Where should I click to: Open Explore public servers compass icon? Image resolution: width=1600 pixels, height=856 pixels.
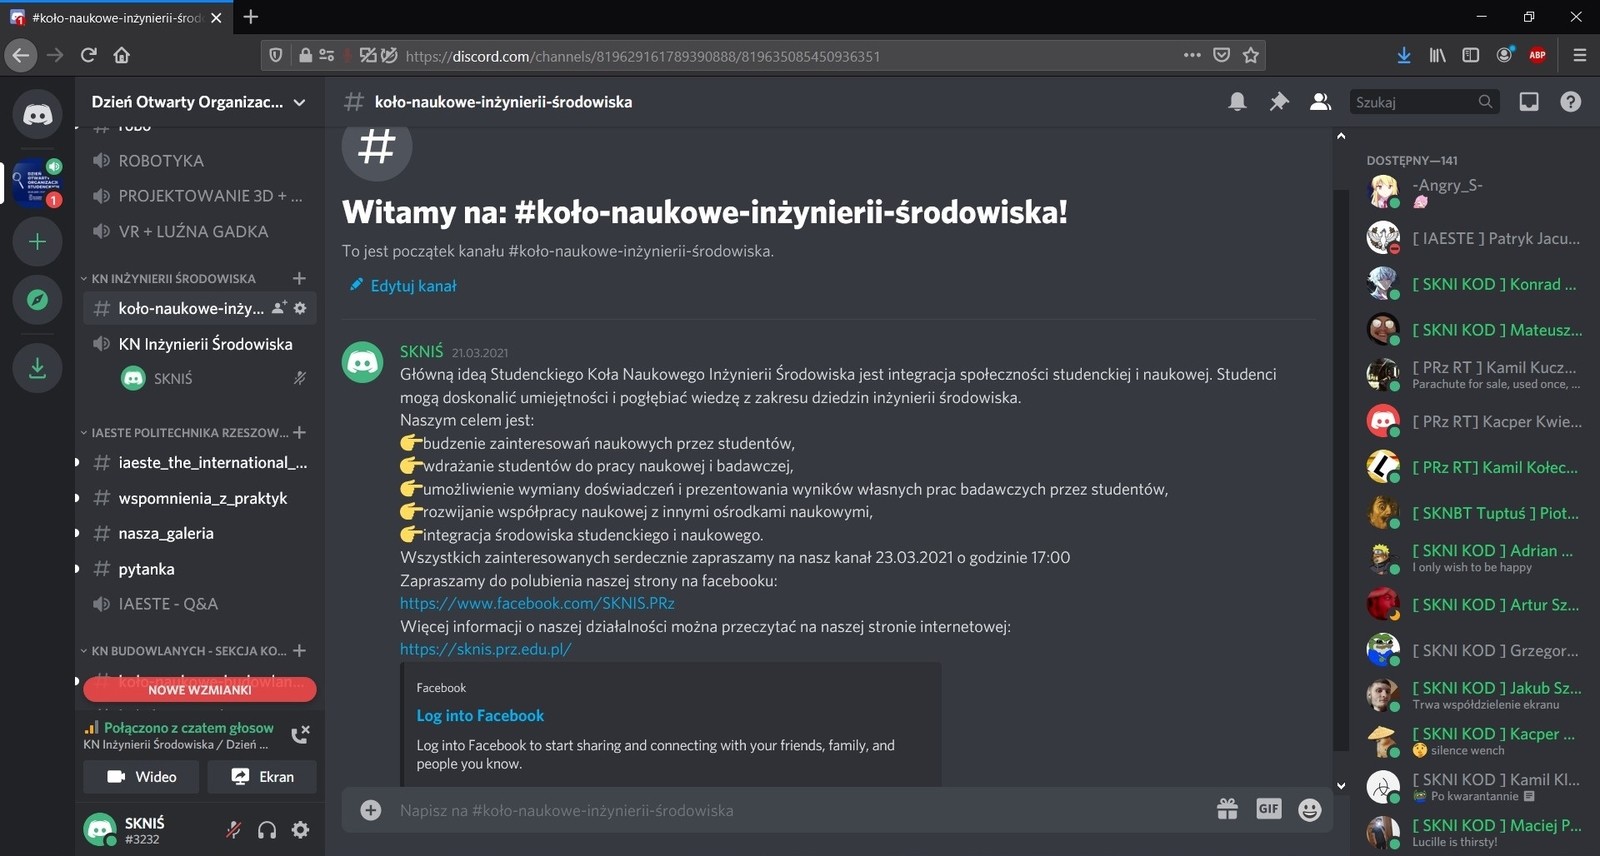point(37,300)
